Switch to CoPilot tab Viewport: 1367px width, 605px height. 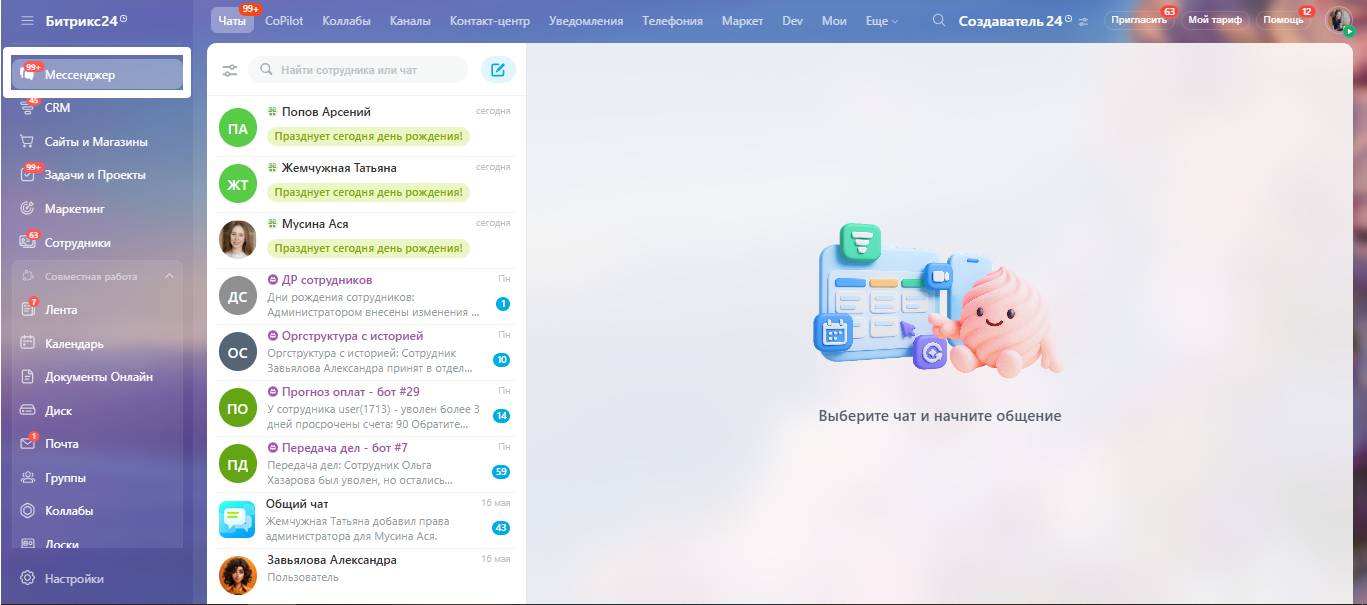[285, 21]
